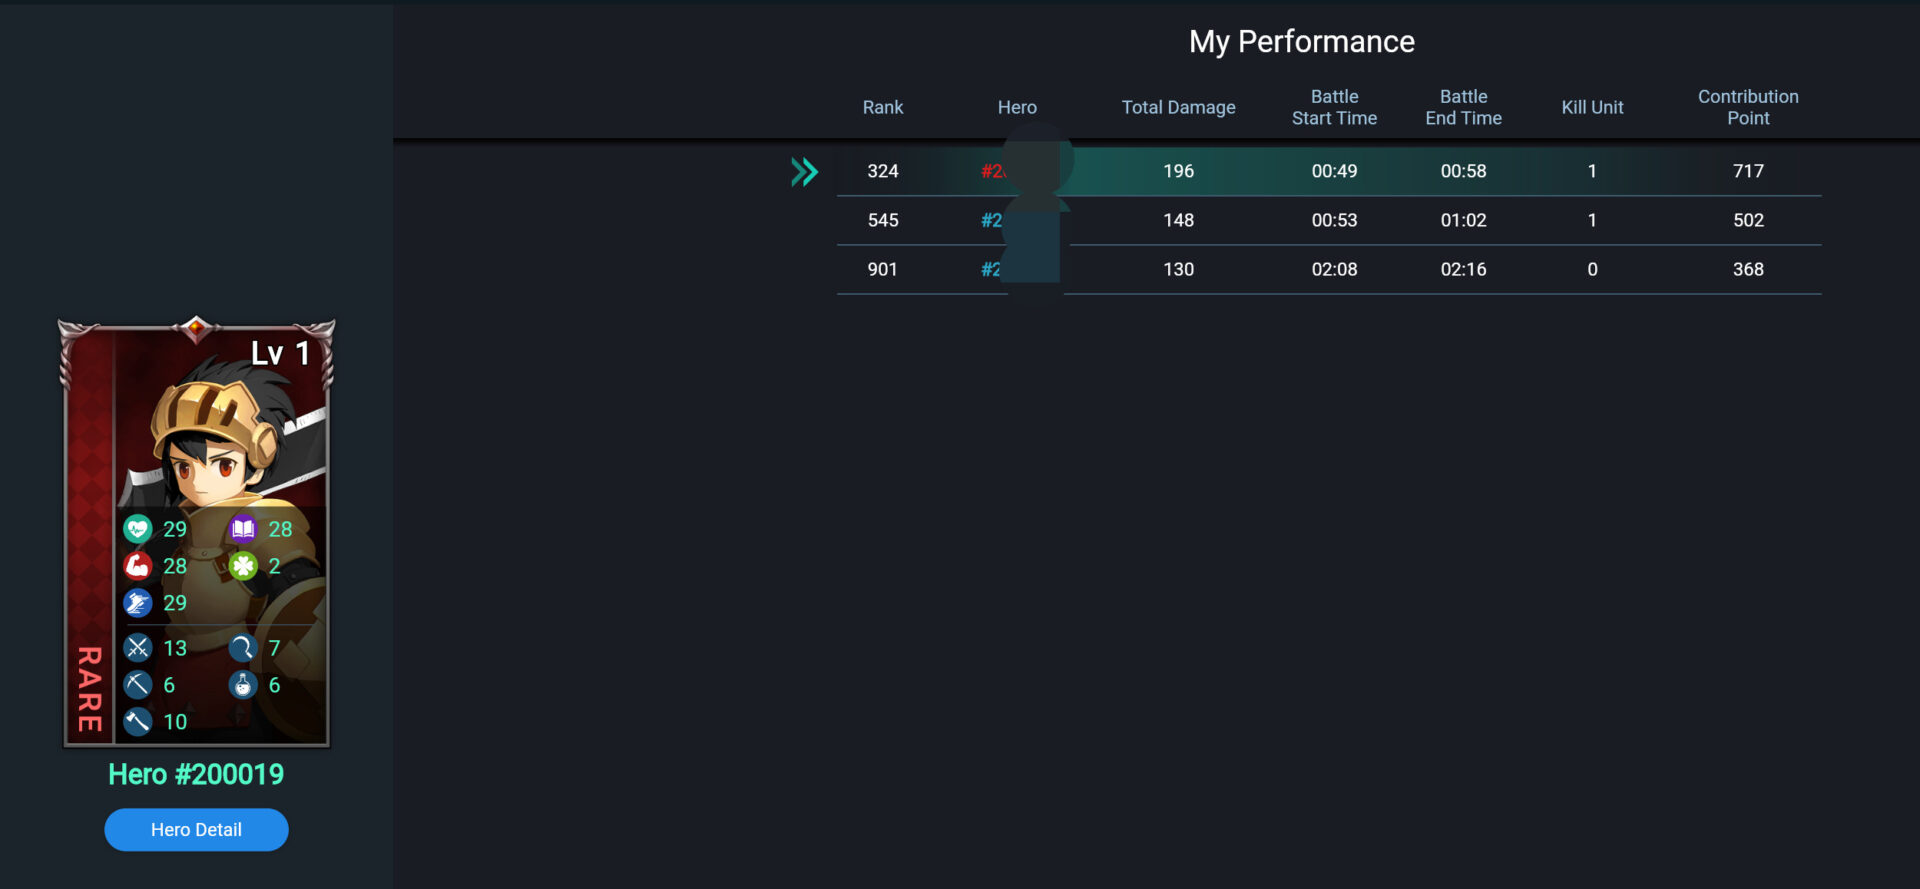Click the hero link in row 901
Viewport: 1920px width, 889px height.
[990, 269]
